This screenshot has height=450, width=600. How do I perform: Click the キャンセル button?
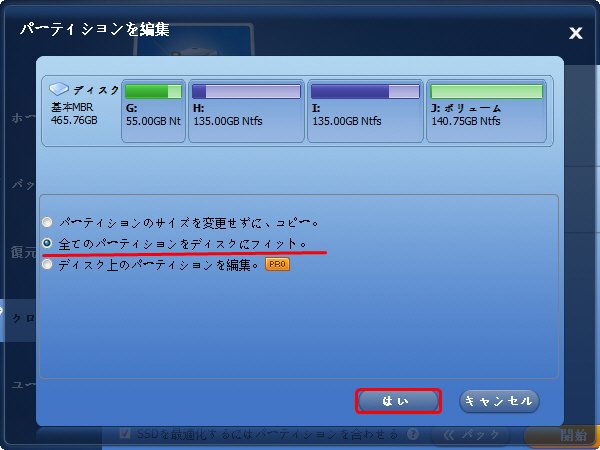[x=499, y=401]
